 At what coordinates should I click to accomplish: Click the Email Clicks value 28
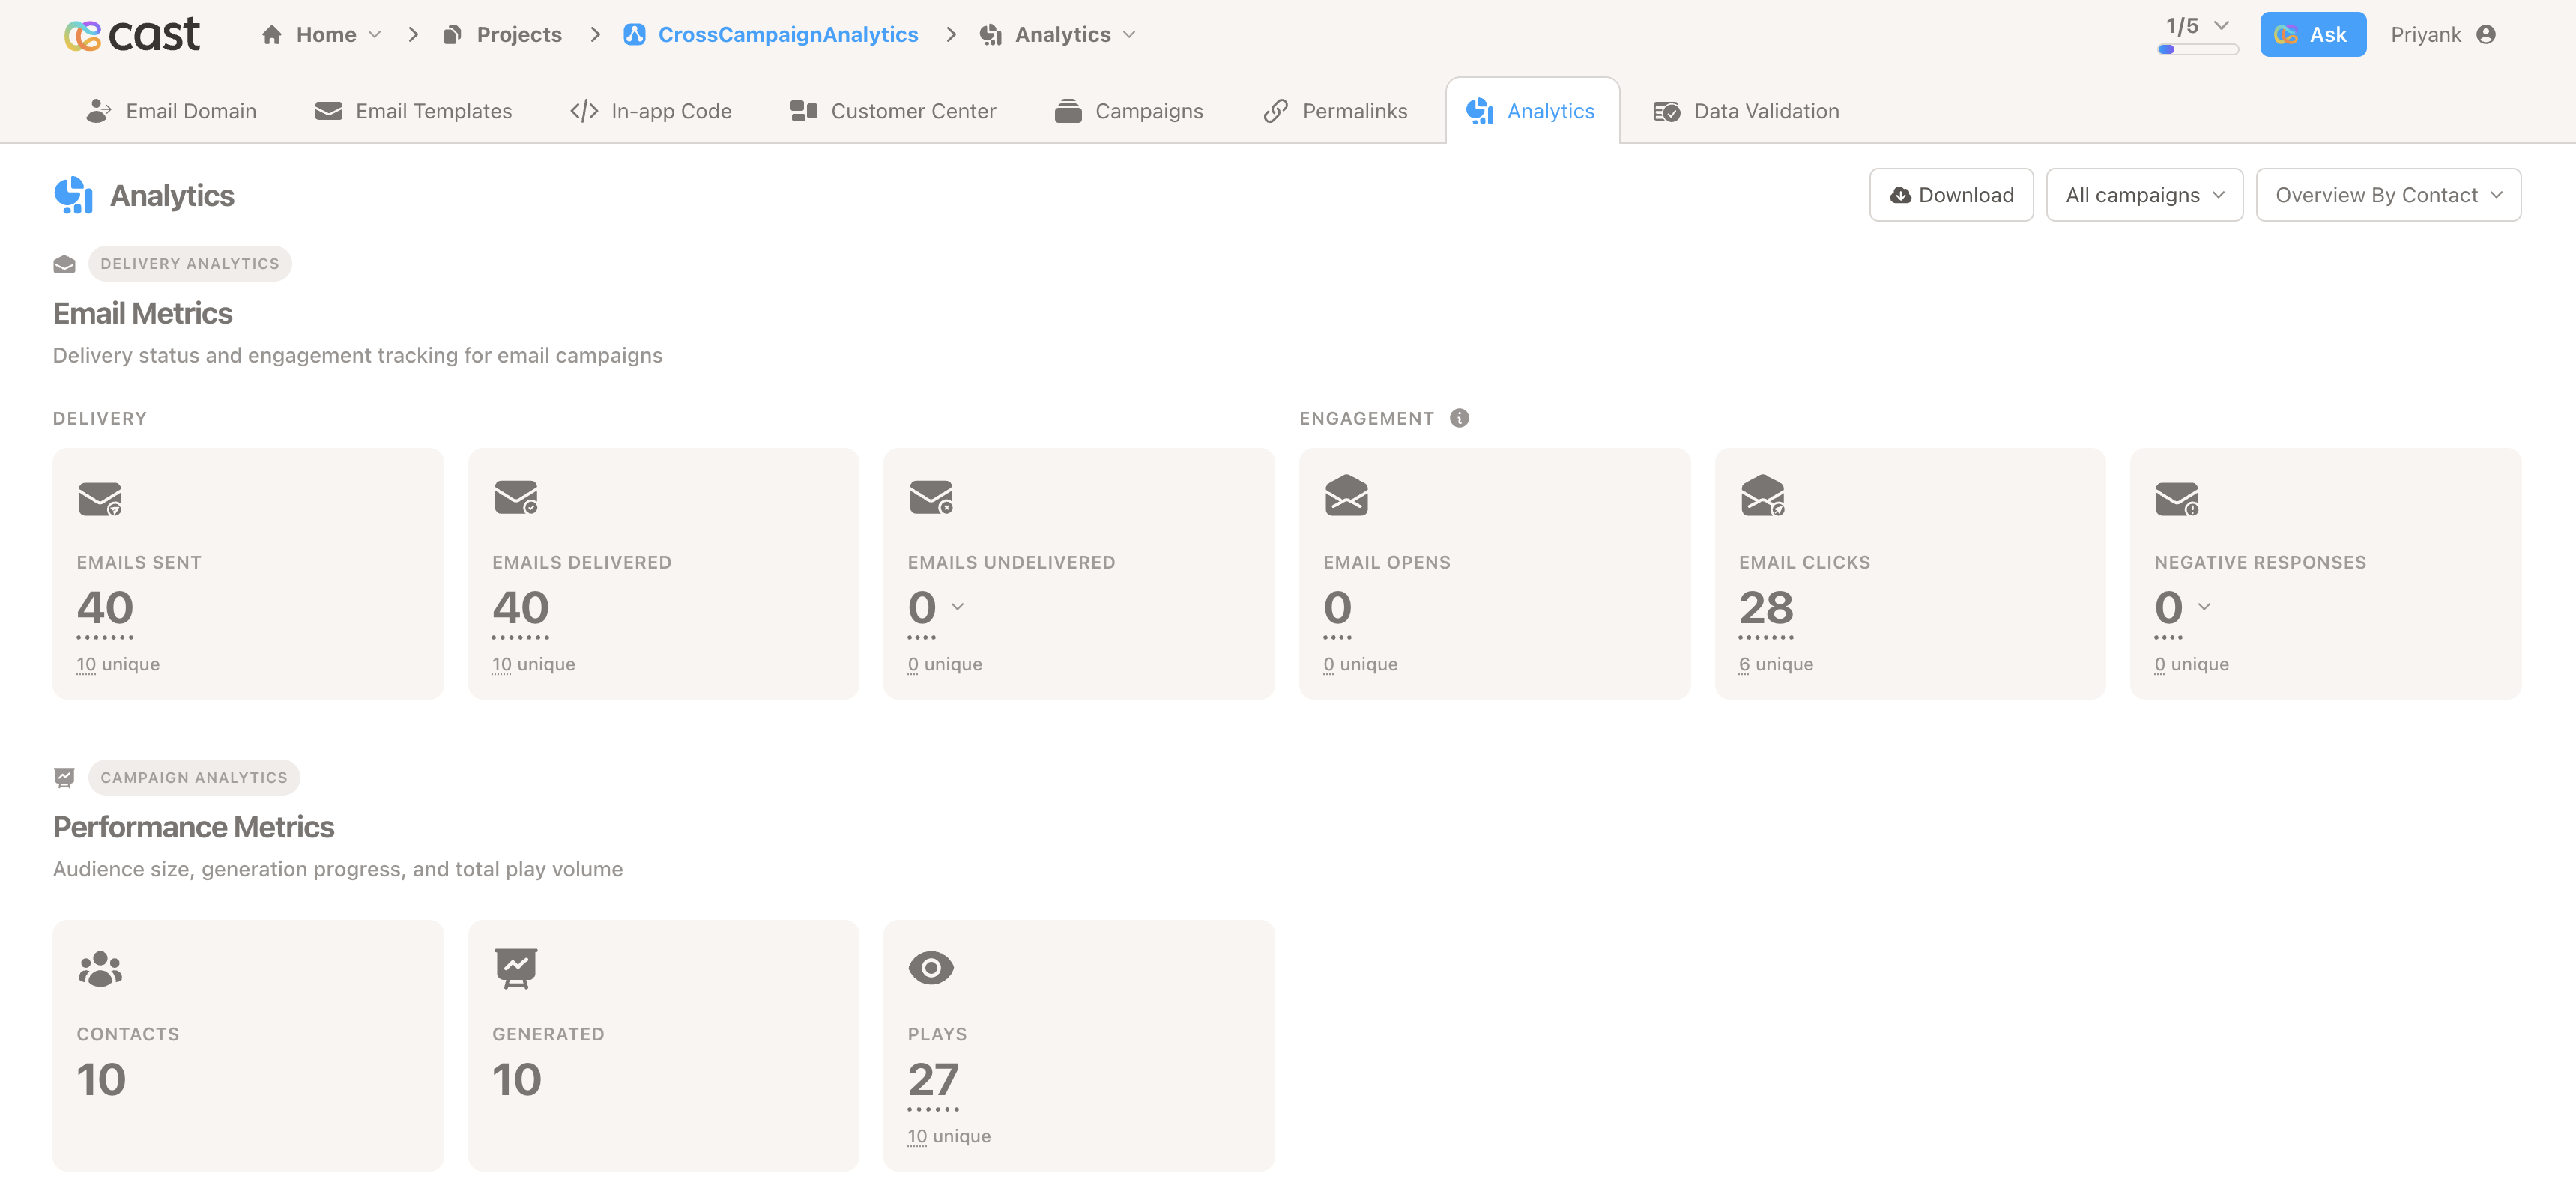point(1766,608)
